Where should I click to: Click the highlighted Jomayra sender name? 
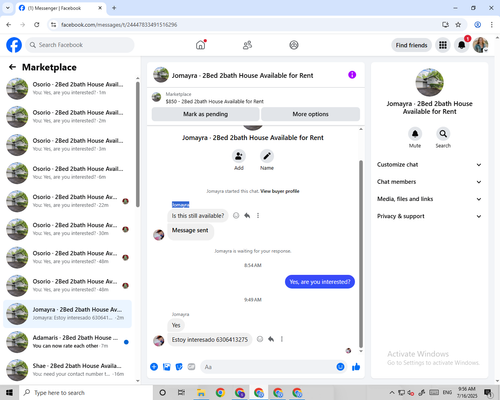tap(180, 204)
